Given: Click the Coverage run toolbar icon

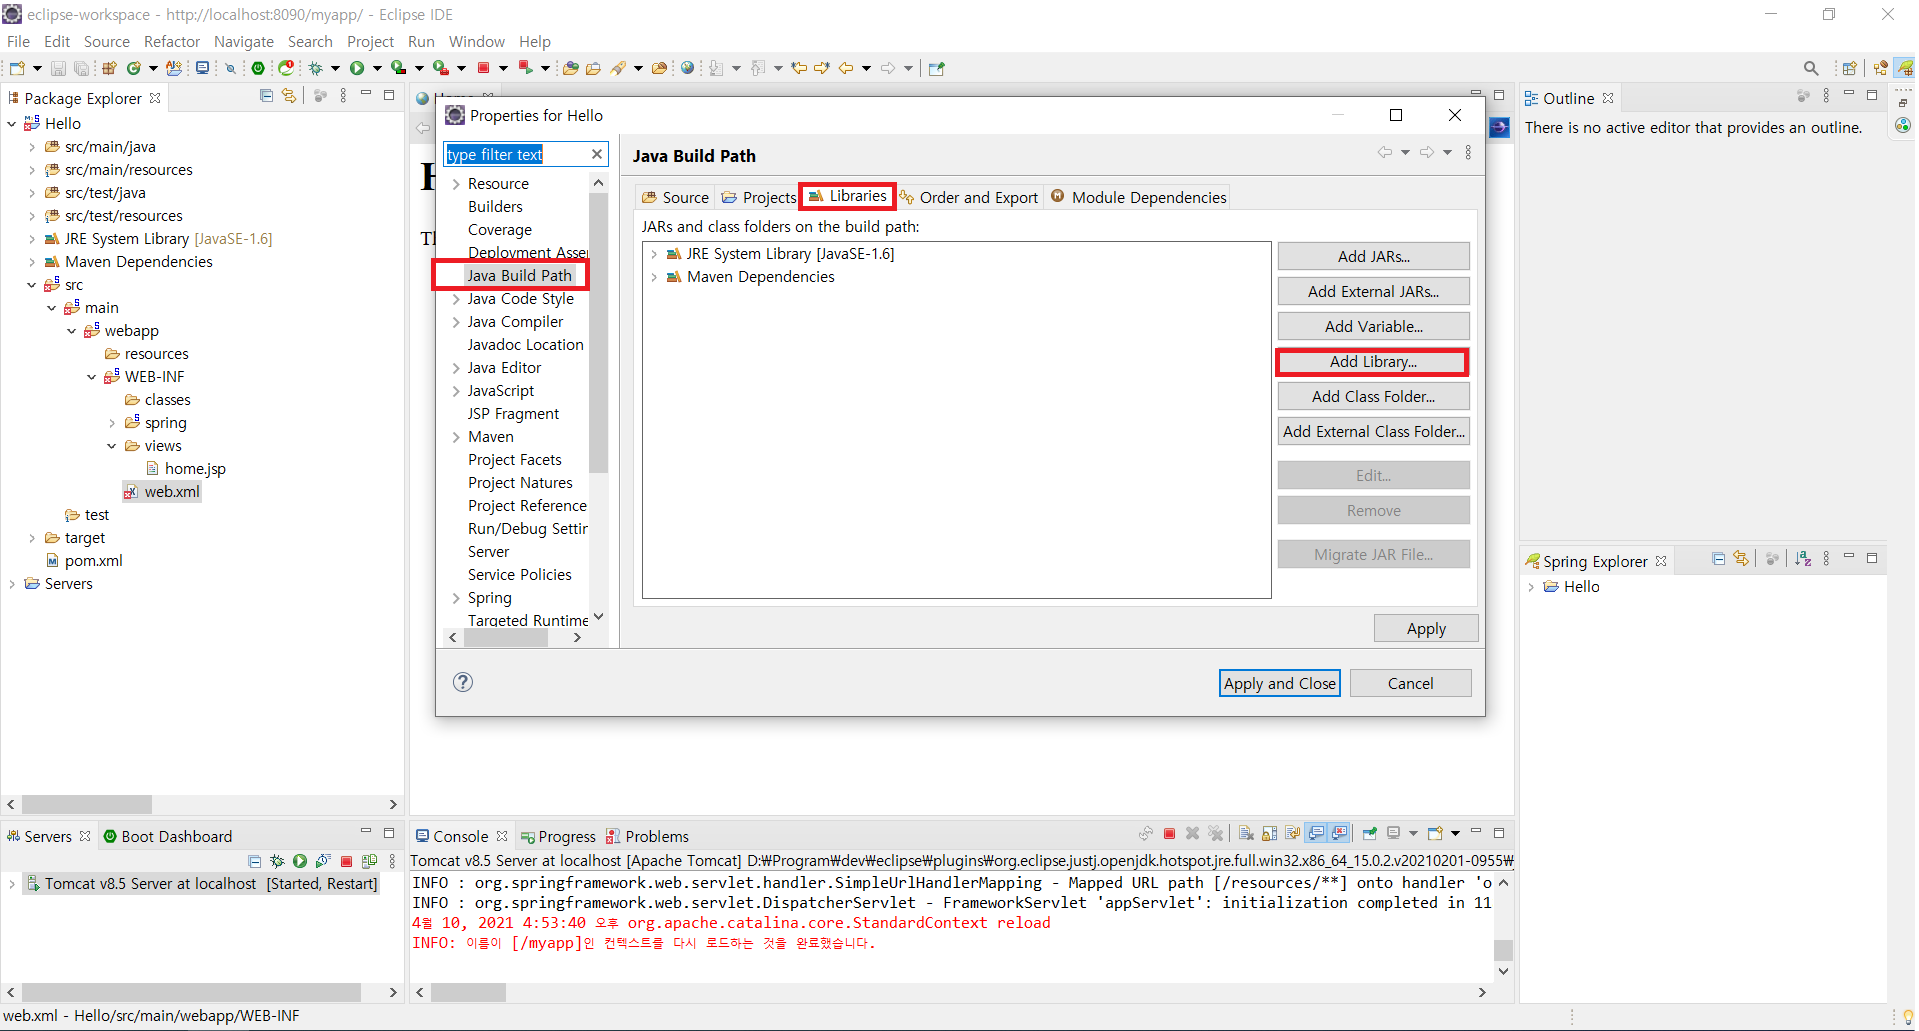Looking at the screenshot, I should click(398, 68).
